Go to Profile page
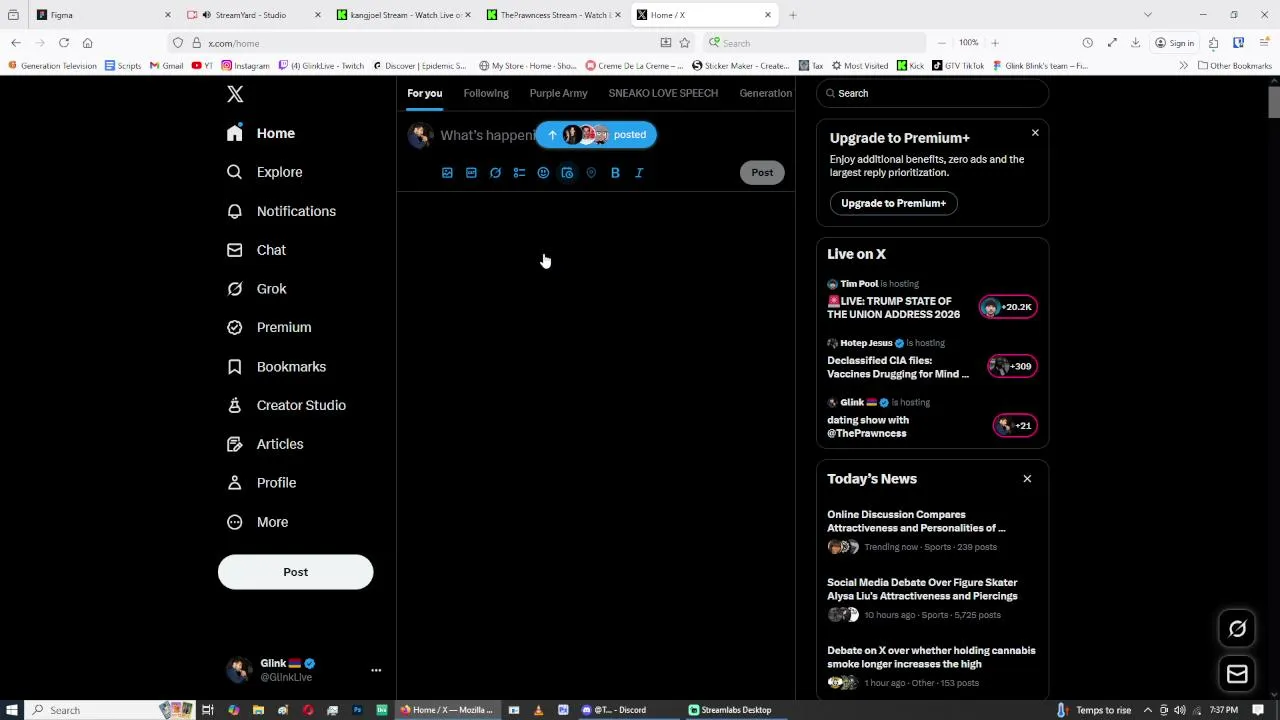 [261, 483]
